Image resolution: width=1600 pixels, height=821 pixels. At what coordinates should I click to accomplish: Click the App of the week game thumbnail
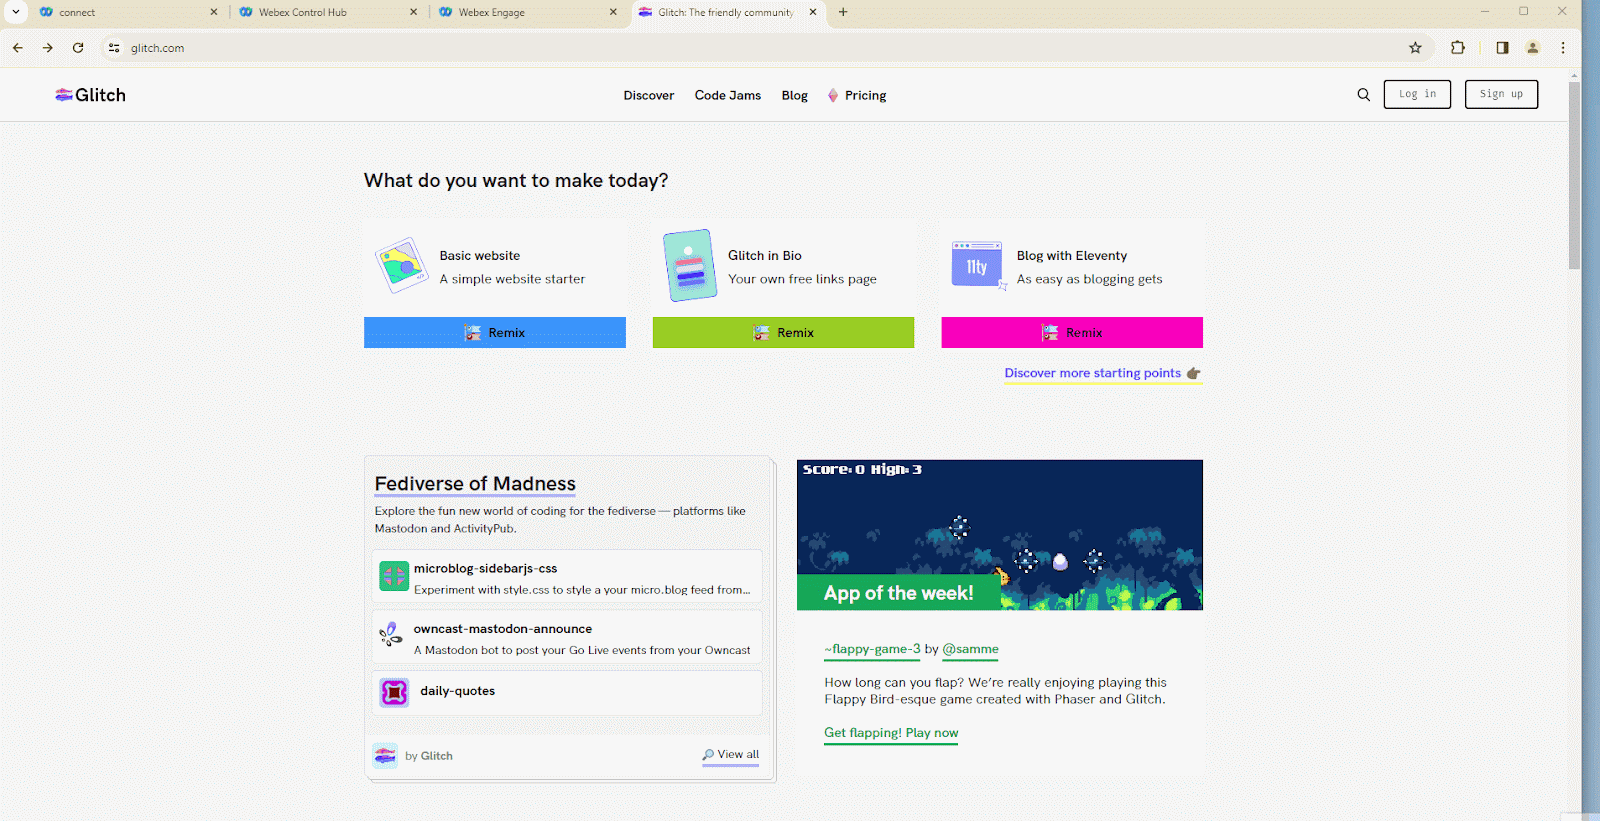[x=1000, y=535]
